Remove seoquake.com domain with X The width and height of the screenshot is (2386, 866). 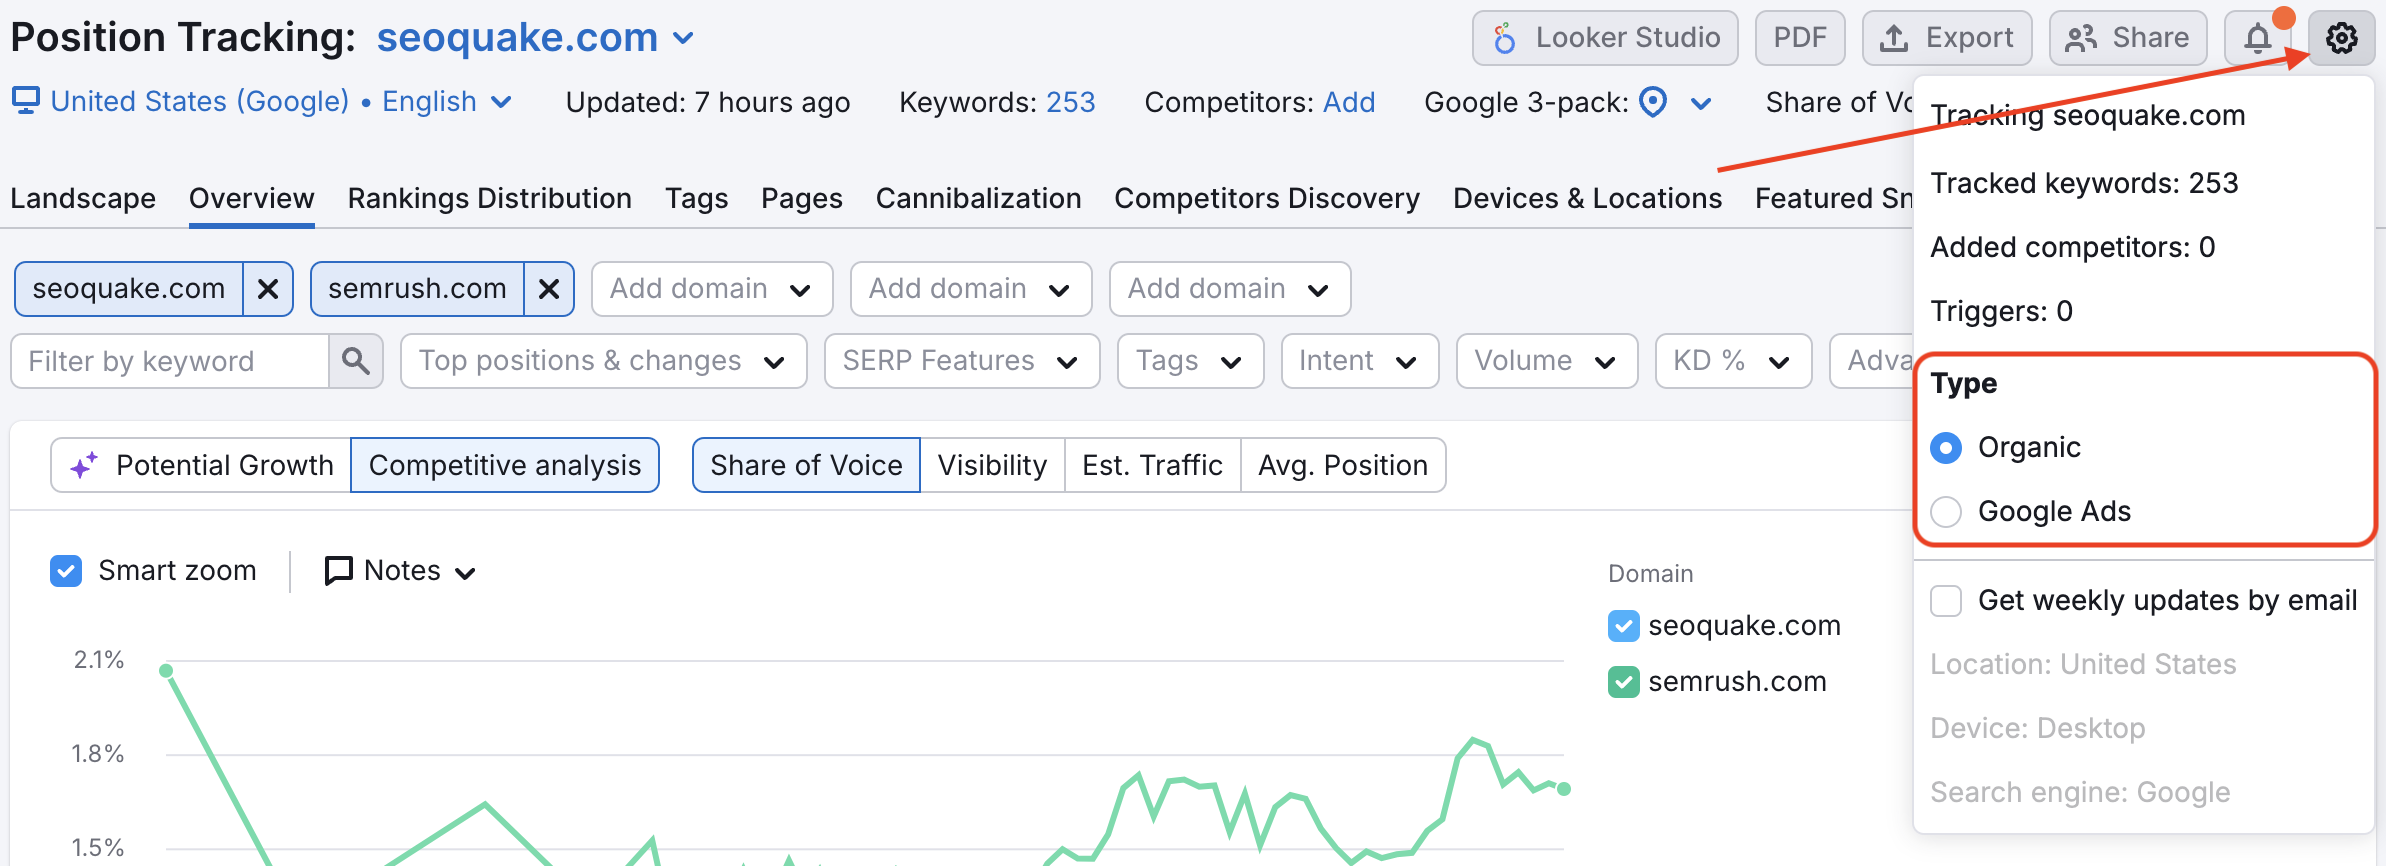[268, 289]
